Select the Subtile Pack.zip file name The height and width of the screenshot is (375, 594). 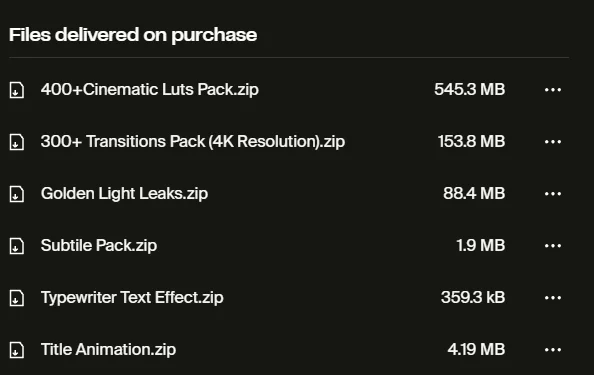(99, 245)
